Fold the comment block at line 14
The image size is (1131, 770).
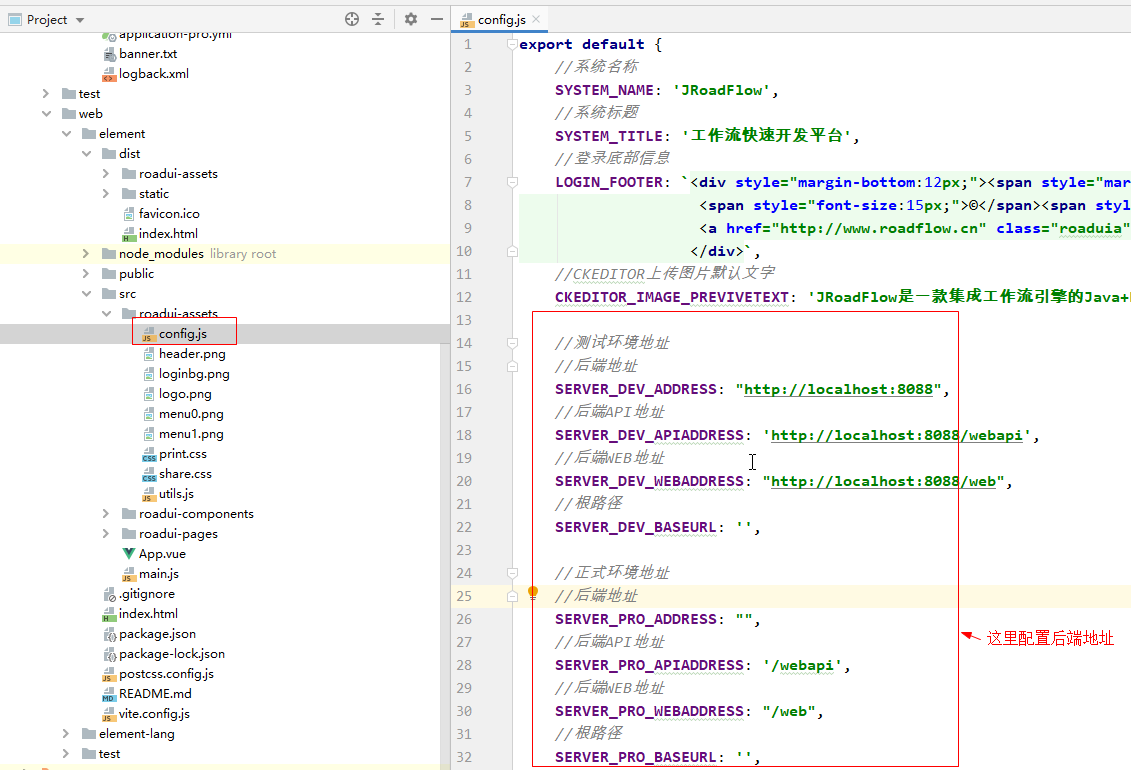512,343
